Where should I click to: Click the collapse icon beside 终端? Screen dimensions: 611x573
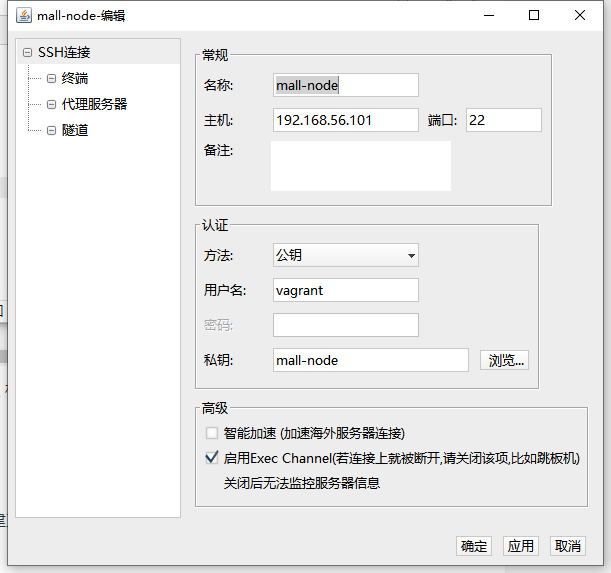[x=51, y=79]
